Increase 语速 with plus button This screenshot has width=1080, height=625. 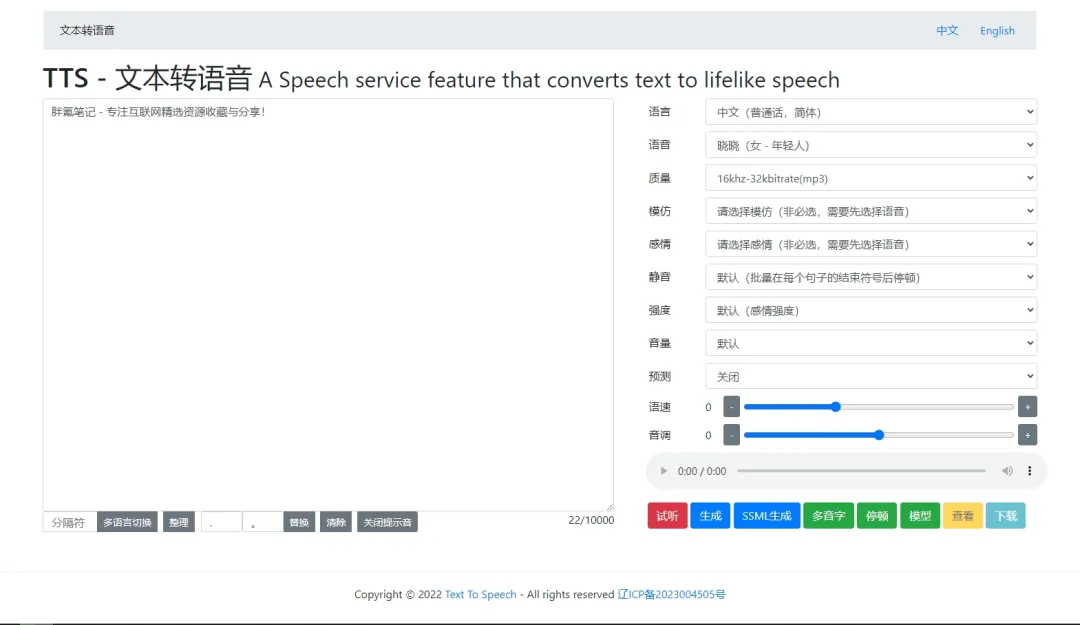(1028, 407)
